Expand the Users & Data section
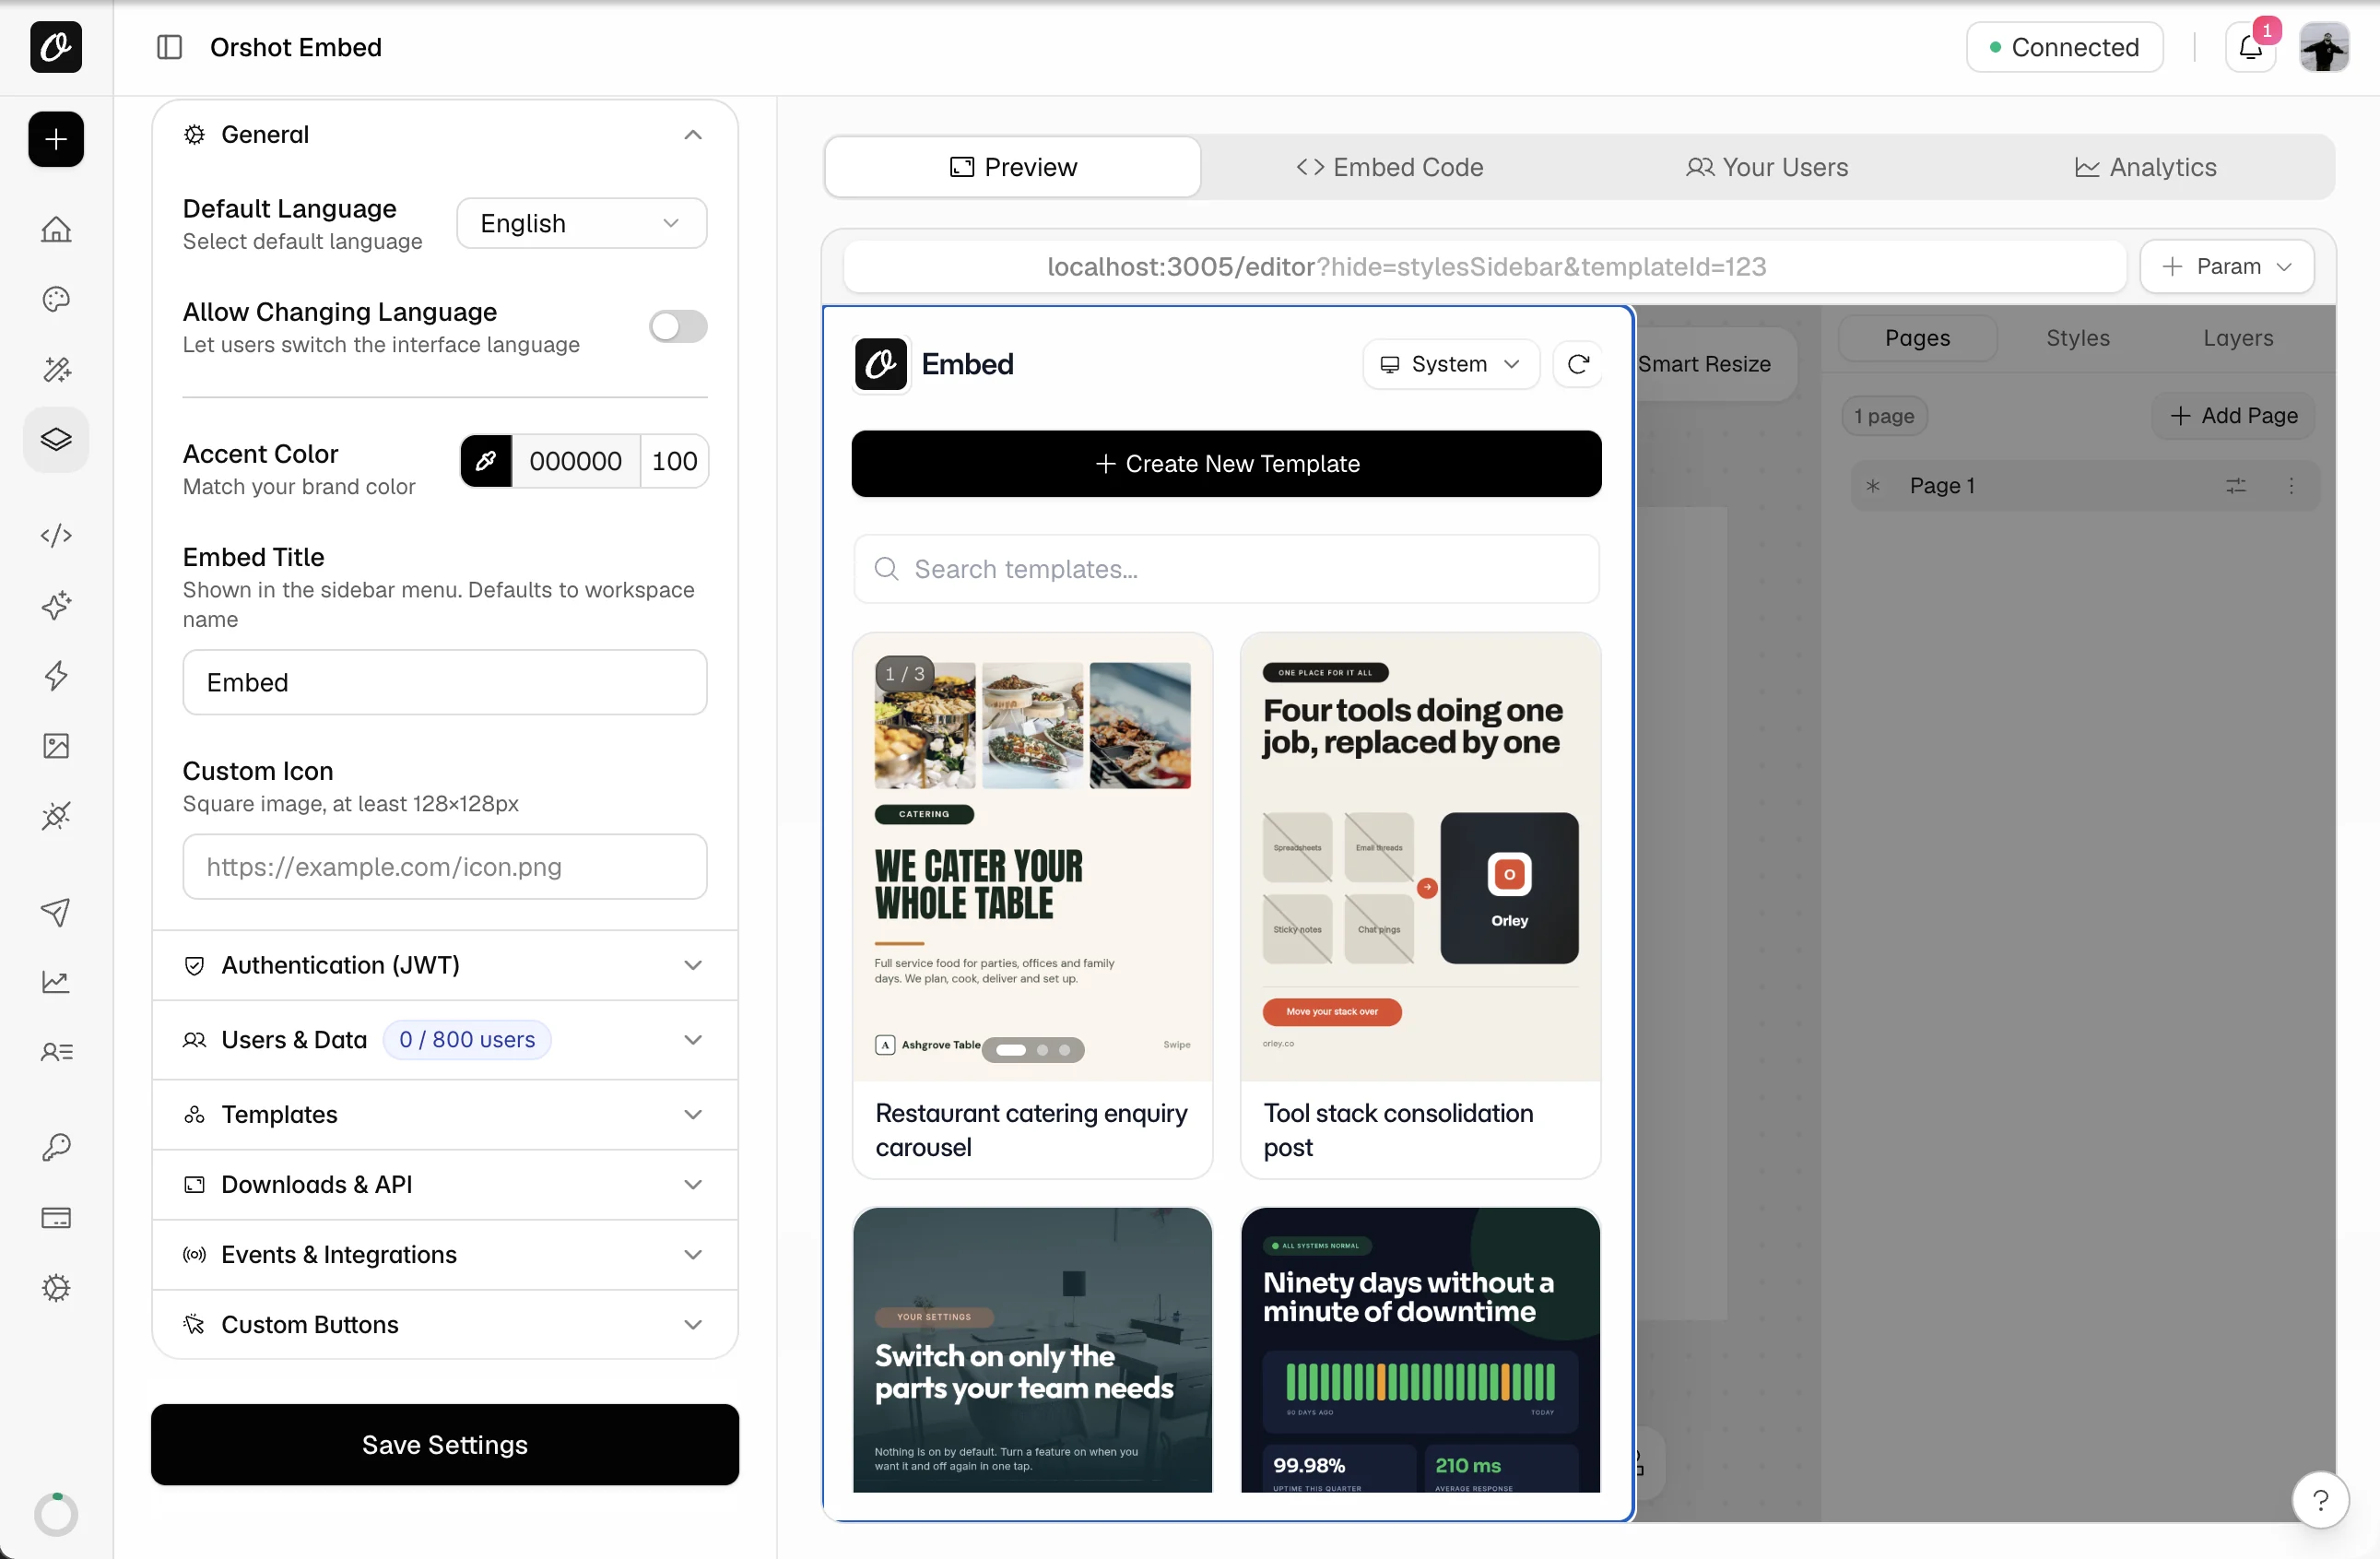 click(x=445, y=1040)
